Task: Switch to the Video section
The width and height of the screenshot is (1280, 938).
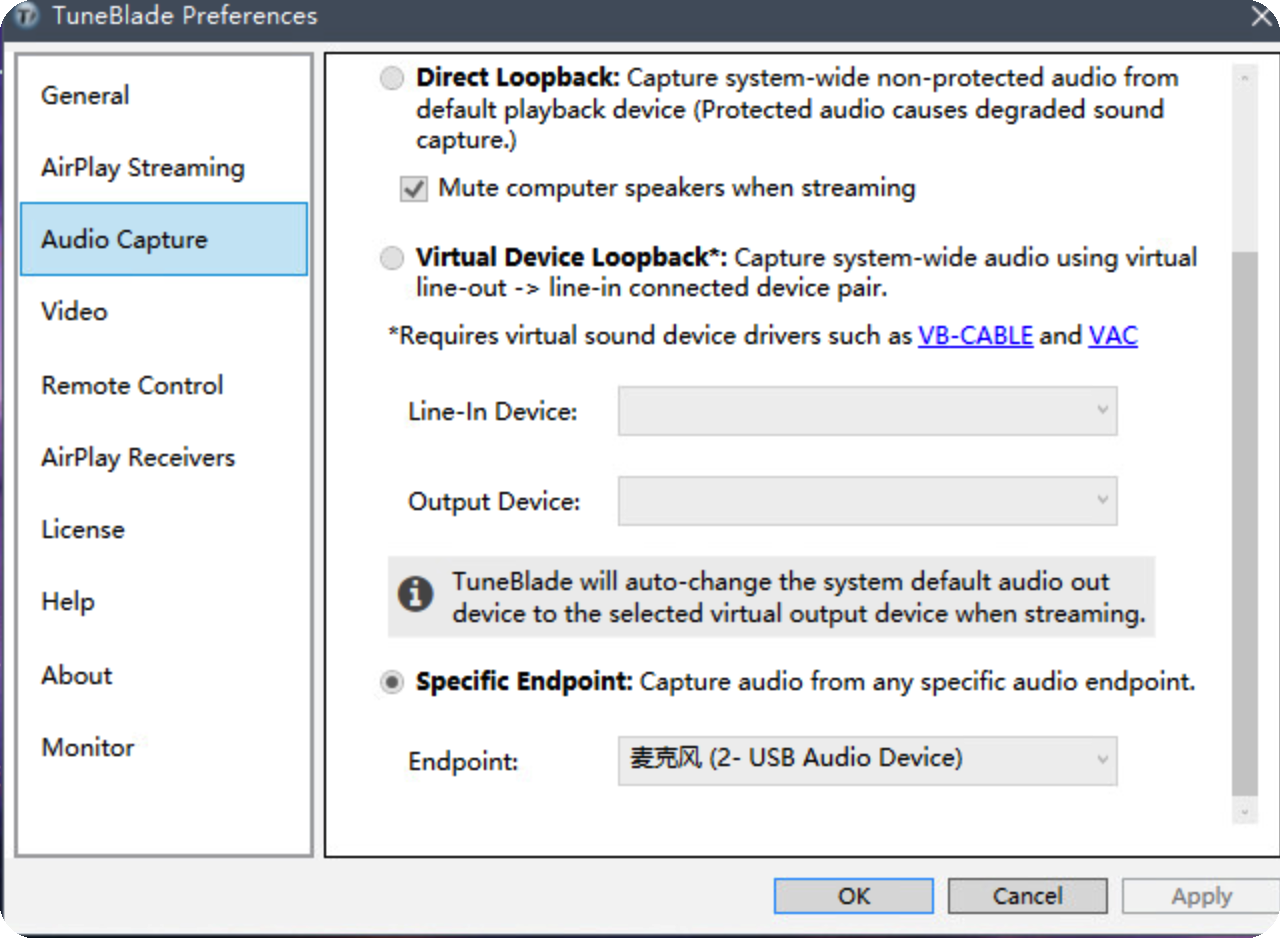Action: [74, 312]
